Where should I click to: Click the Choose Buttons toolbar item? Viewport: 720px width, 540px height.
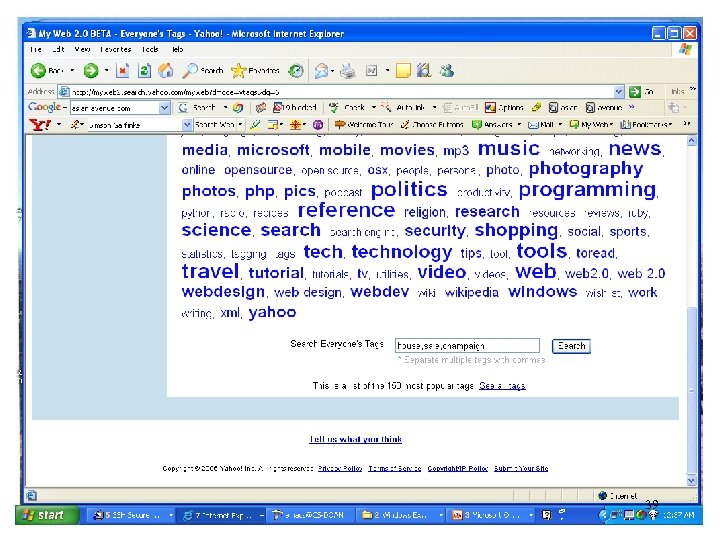pos(432,124)
